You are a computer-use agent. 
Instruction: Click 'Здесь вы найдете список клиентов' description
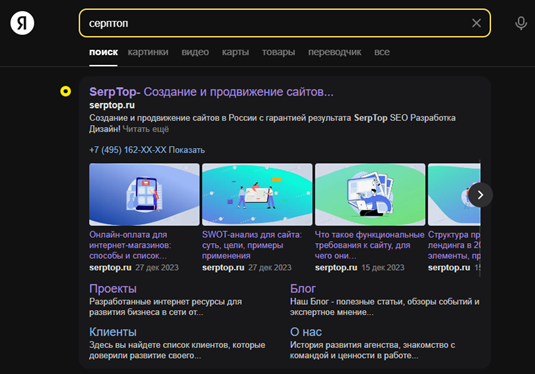(177, 350)
